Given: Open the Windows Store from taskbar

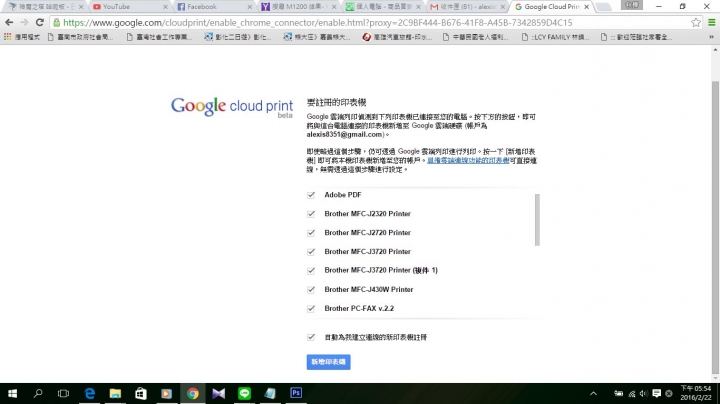Looking at the screenshot, I should pyautogui.click(x=141, y=393).
